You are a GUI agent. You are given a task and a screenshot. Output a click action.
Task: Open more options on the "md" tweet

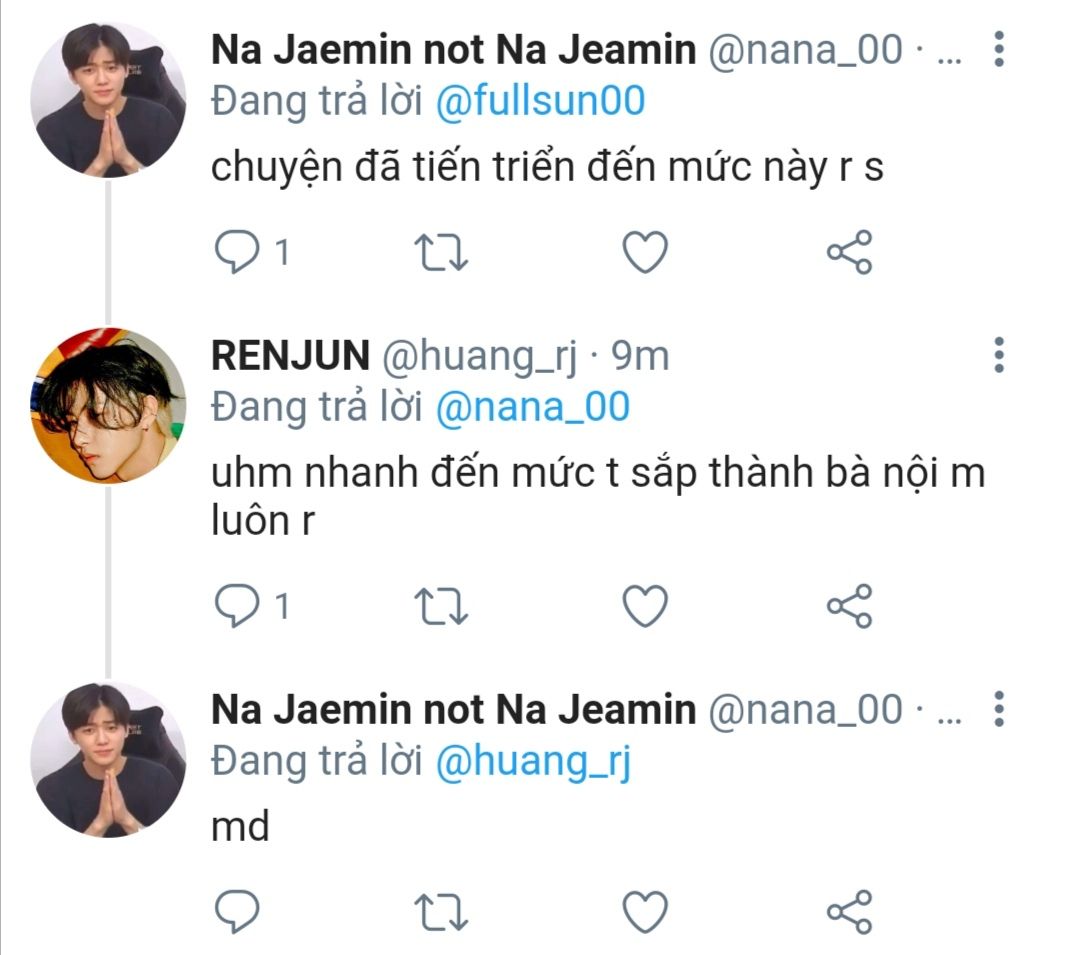pos(998,709)
